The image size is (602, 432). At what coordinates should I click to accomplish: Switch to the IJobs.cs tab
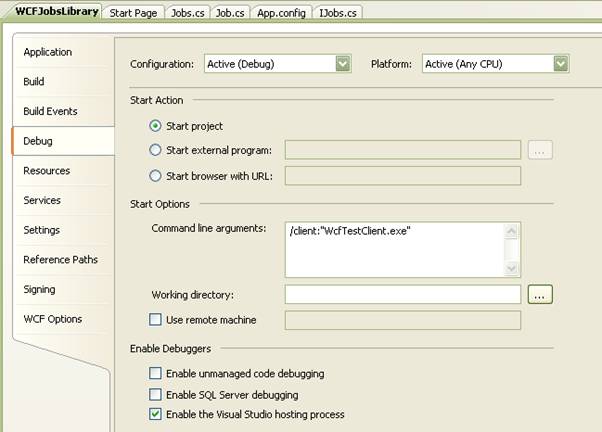click(x=338, y=13)
